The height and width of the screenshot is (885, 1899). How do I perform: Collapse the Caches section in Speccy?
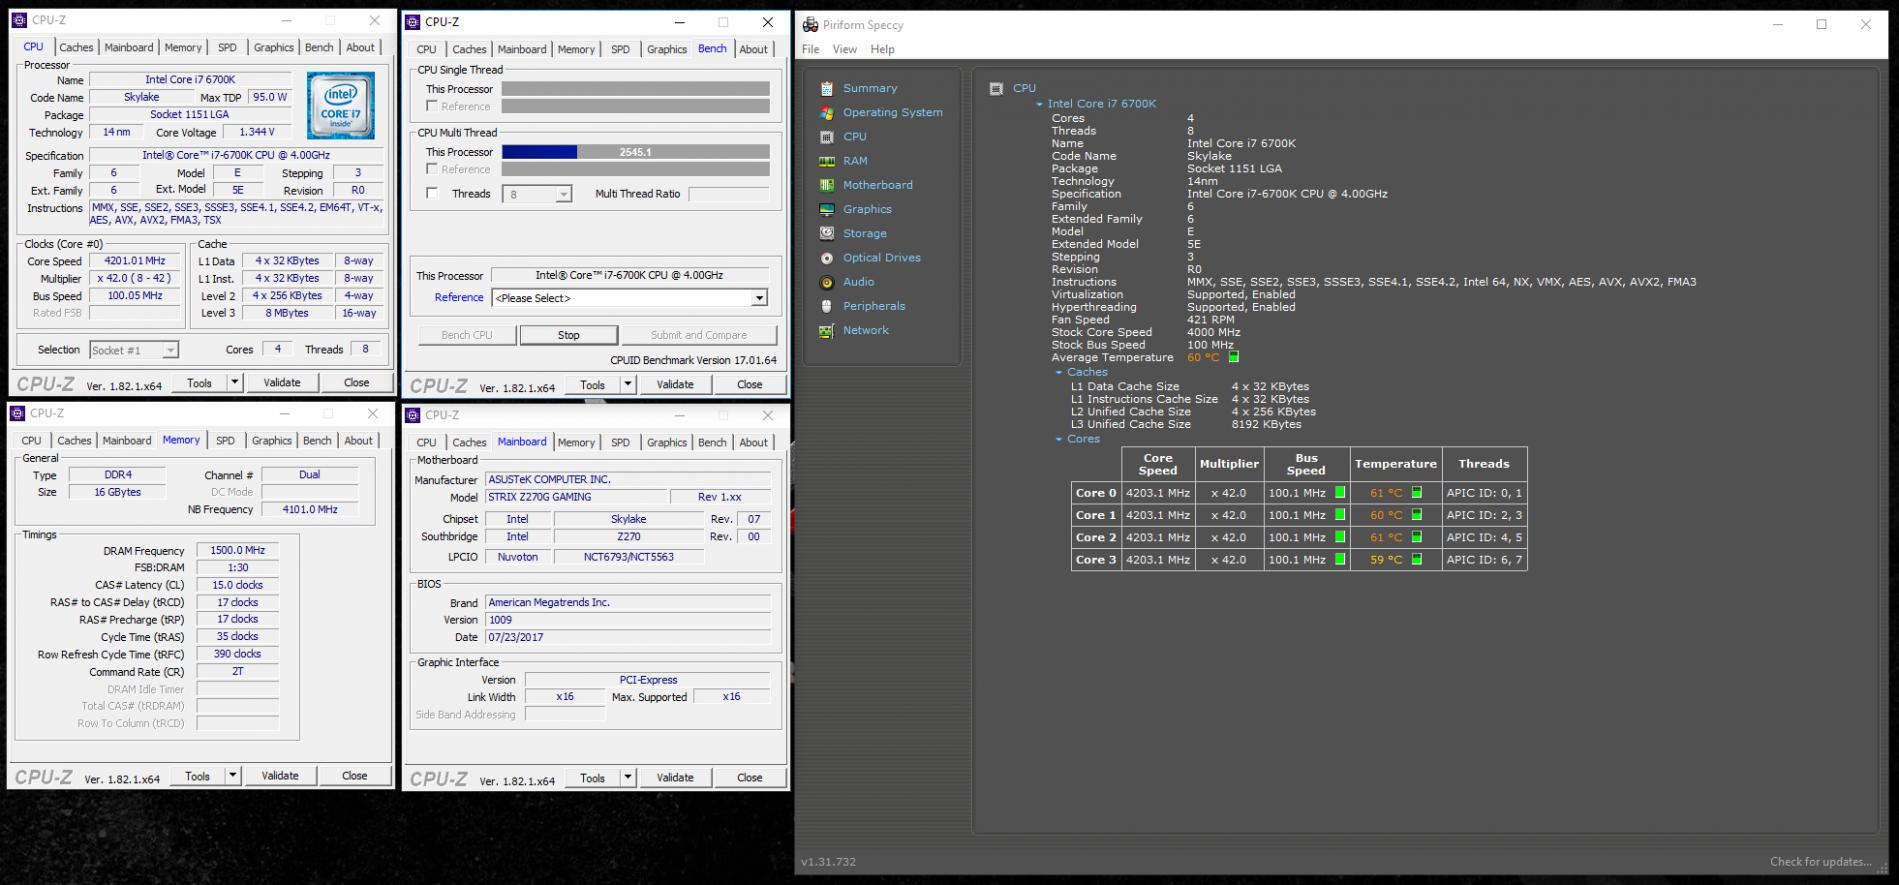coord(1059,372)
